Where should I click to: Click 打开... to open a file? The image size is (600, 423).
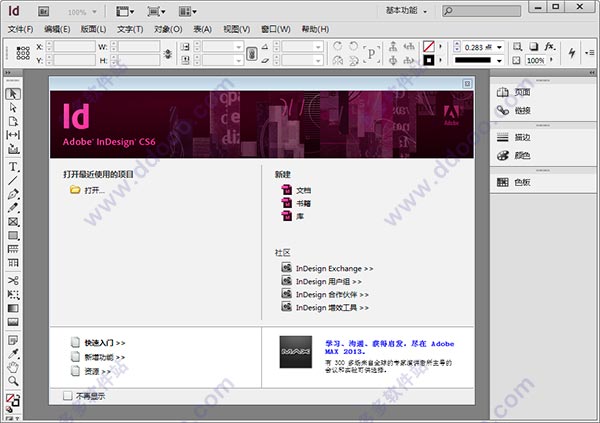click(87, 190)
